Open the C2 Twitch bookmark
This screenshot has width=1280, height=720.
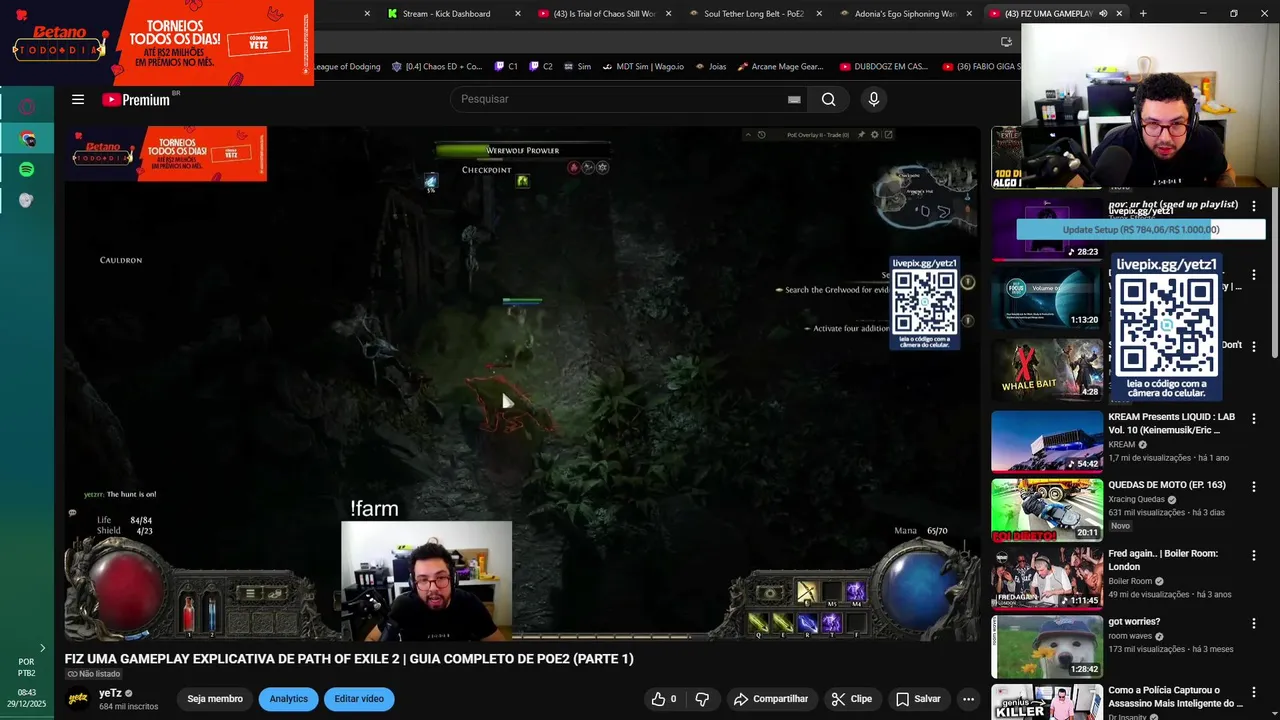(x=541, y=67)
